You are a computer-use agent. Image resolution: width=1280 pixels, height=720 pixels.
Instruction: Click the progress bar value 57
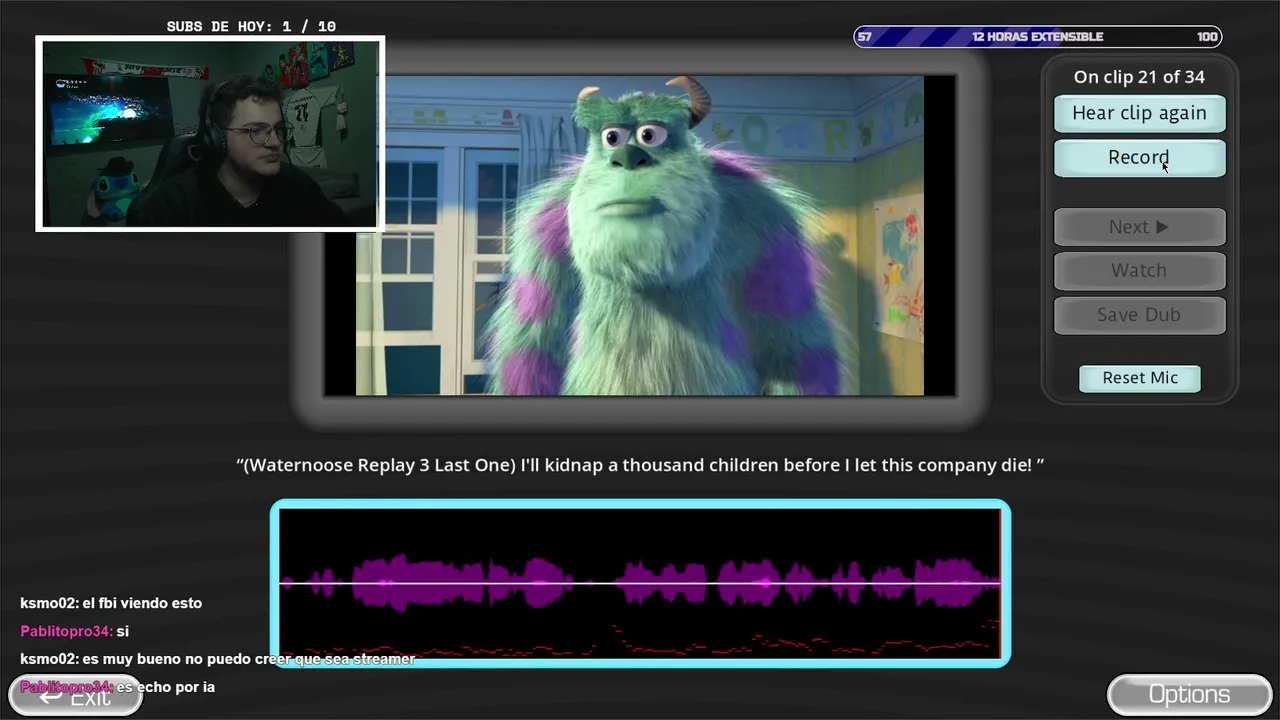pos(865,37)
